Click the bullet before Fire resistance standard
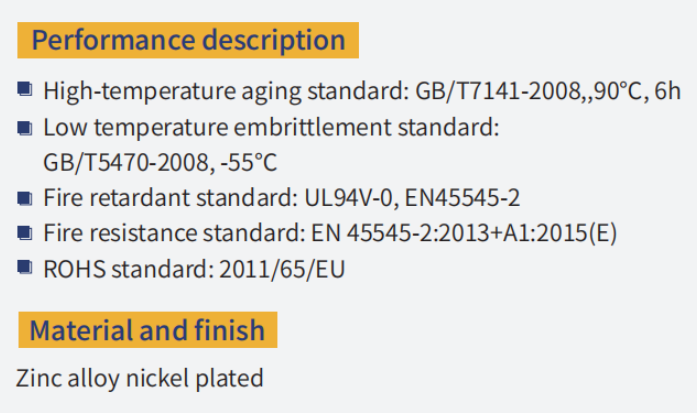This screenshot has width=697, height=413. [x=25, y=233]
